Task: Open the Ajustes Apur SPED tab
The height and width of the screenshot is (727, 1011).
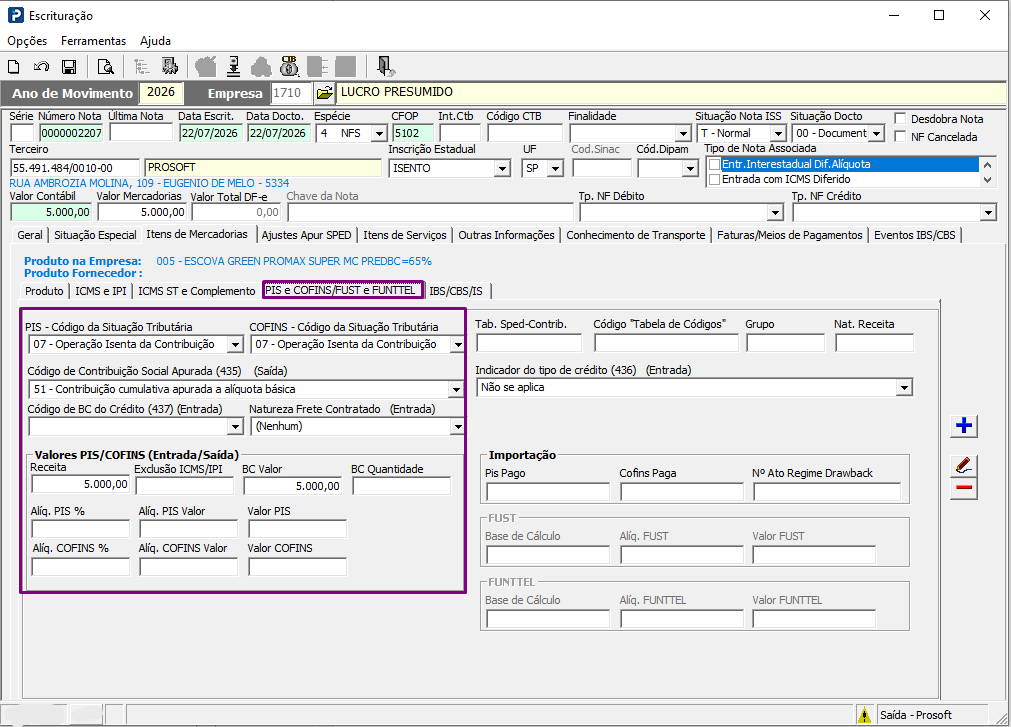Action: pyautogui.click(x=306, y=235)
